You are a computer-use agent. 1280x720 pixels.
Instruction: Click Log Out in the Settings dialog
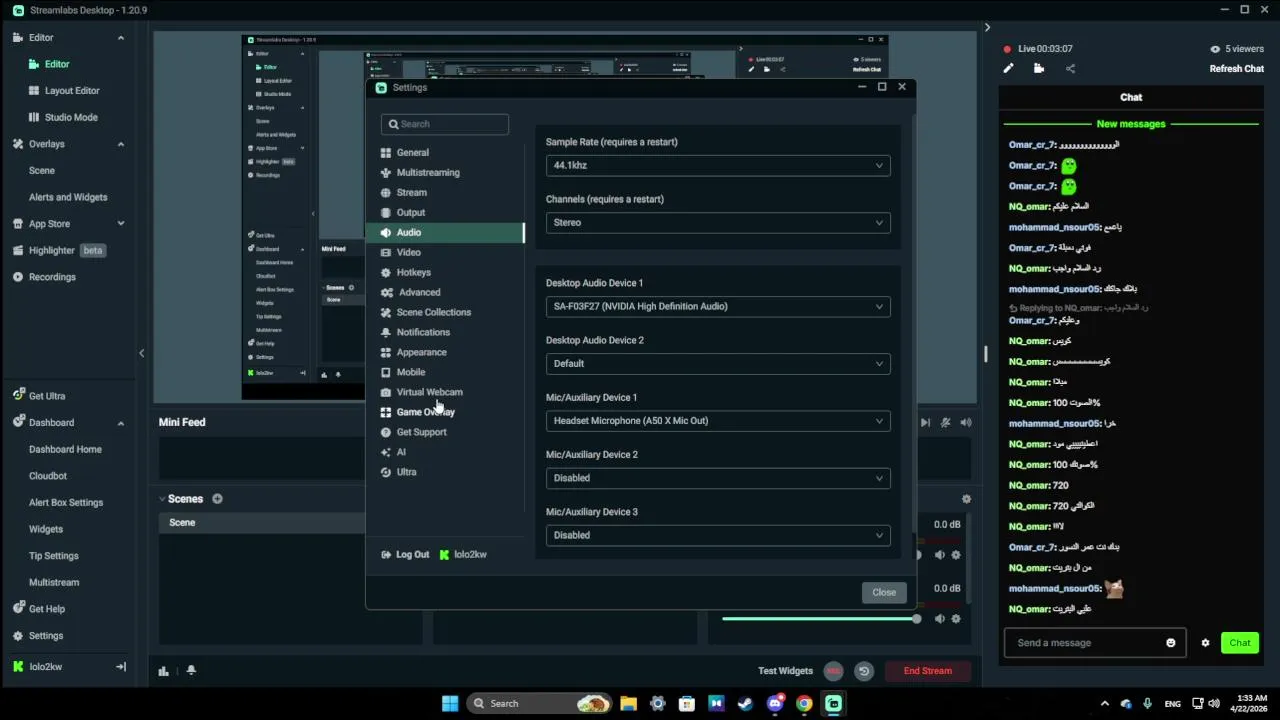point(406,555)
